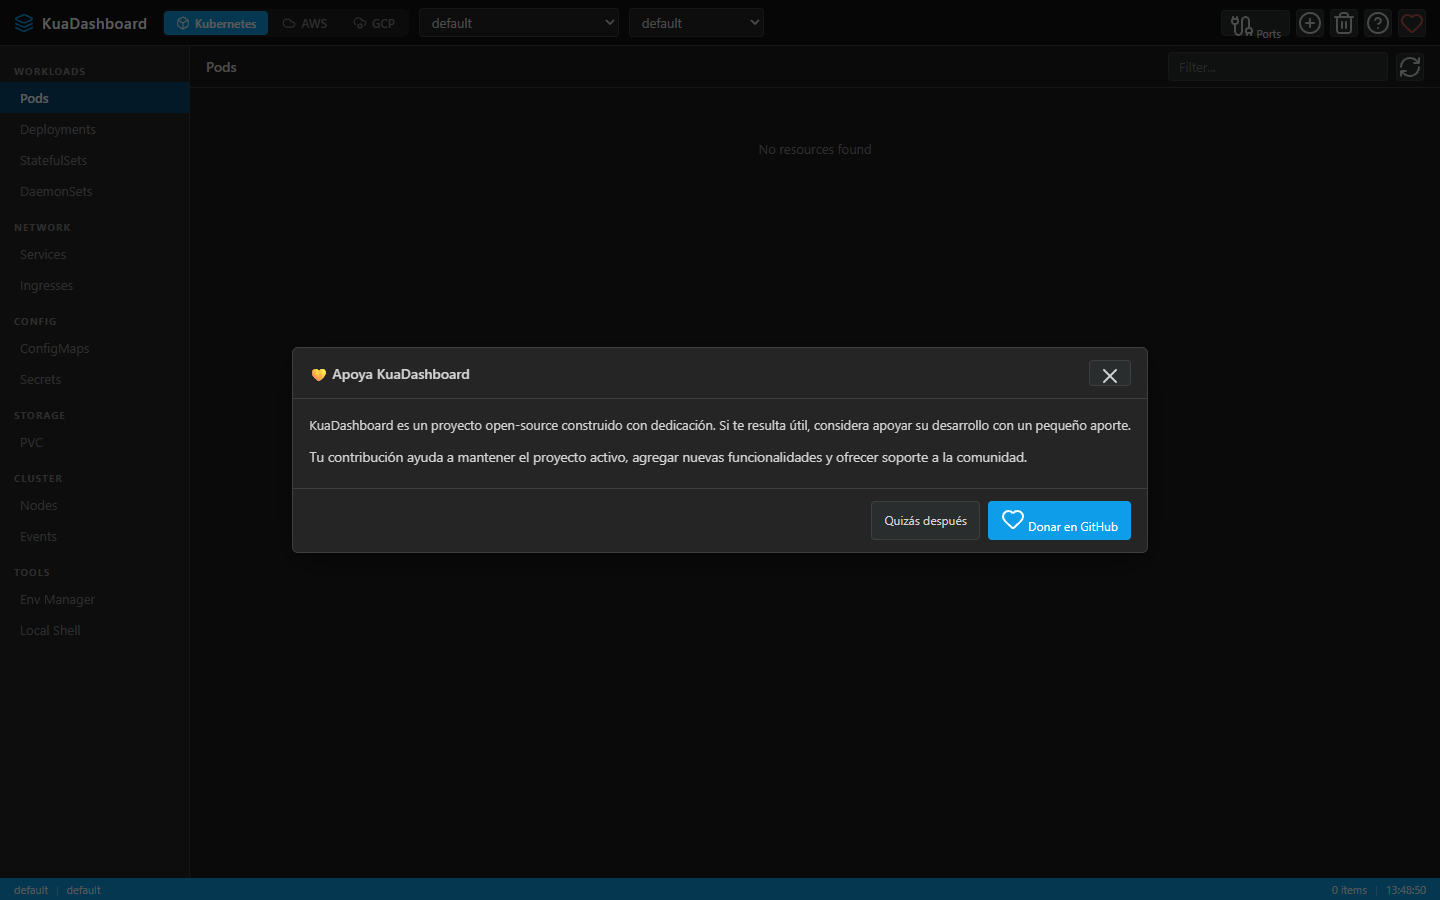The width and height of the screenshot is (1440, 900).
Task: Switch to the Kubernetes provider tab
Action: click(216, 23)
